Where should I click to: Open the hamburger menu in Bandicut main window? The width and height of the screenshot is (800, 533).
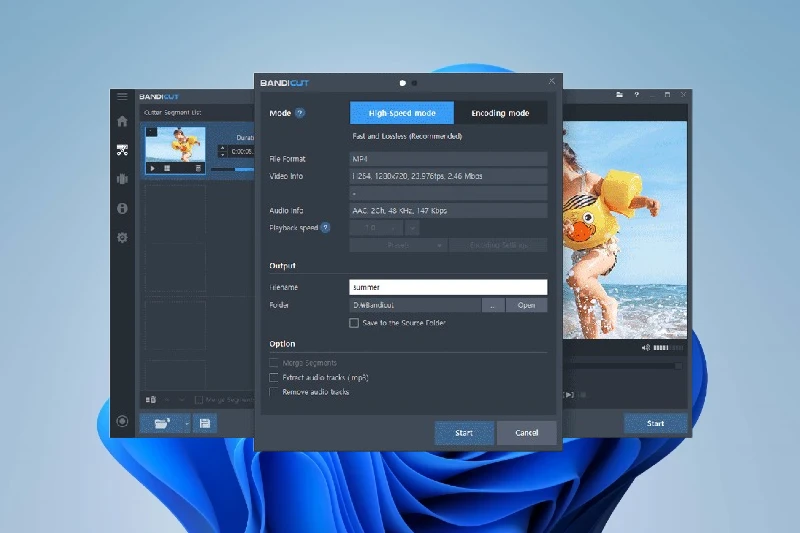pyautogui.click(x=122, y=96)
